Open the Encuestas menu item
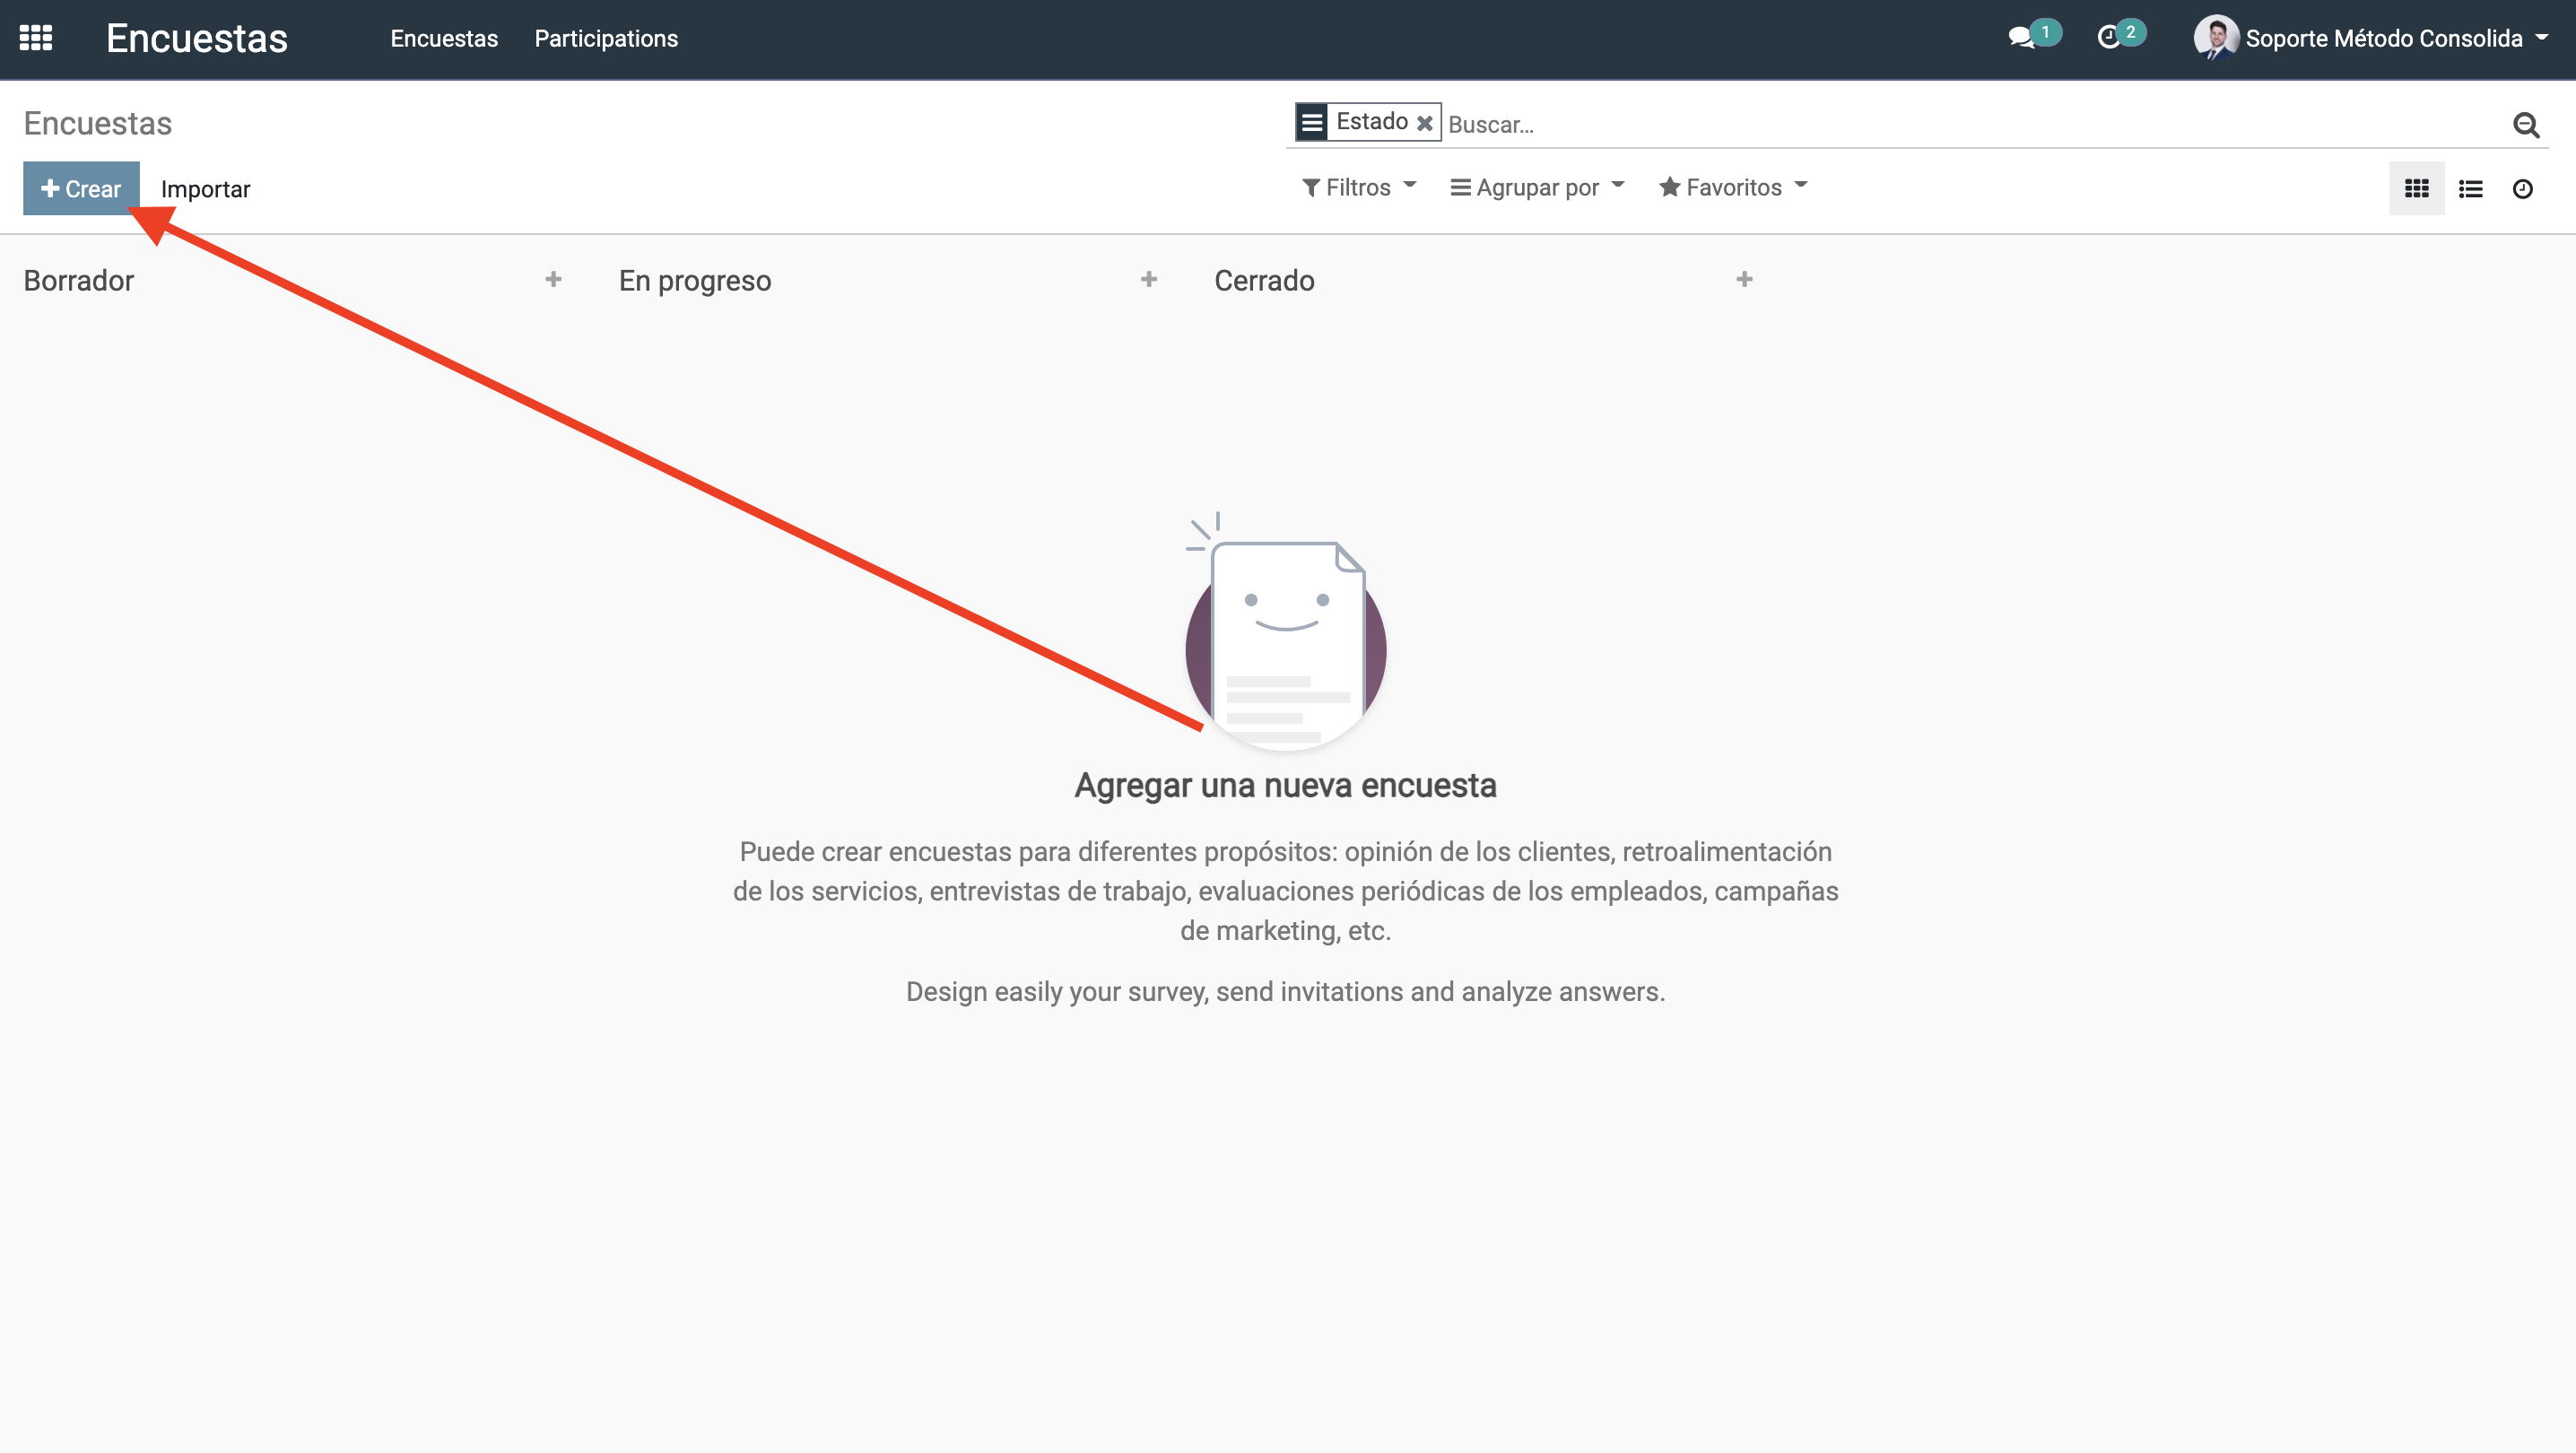The image size is (2576, 1453). pos(444,38)
